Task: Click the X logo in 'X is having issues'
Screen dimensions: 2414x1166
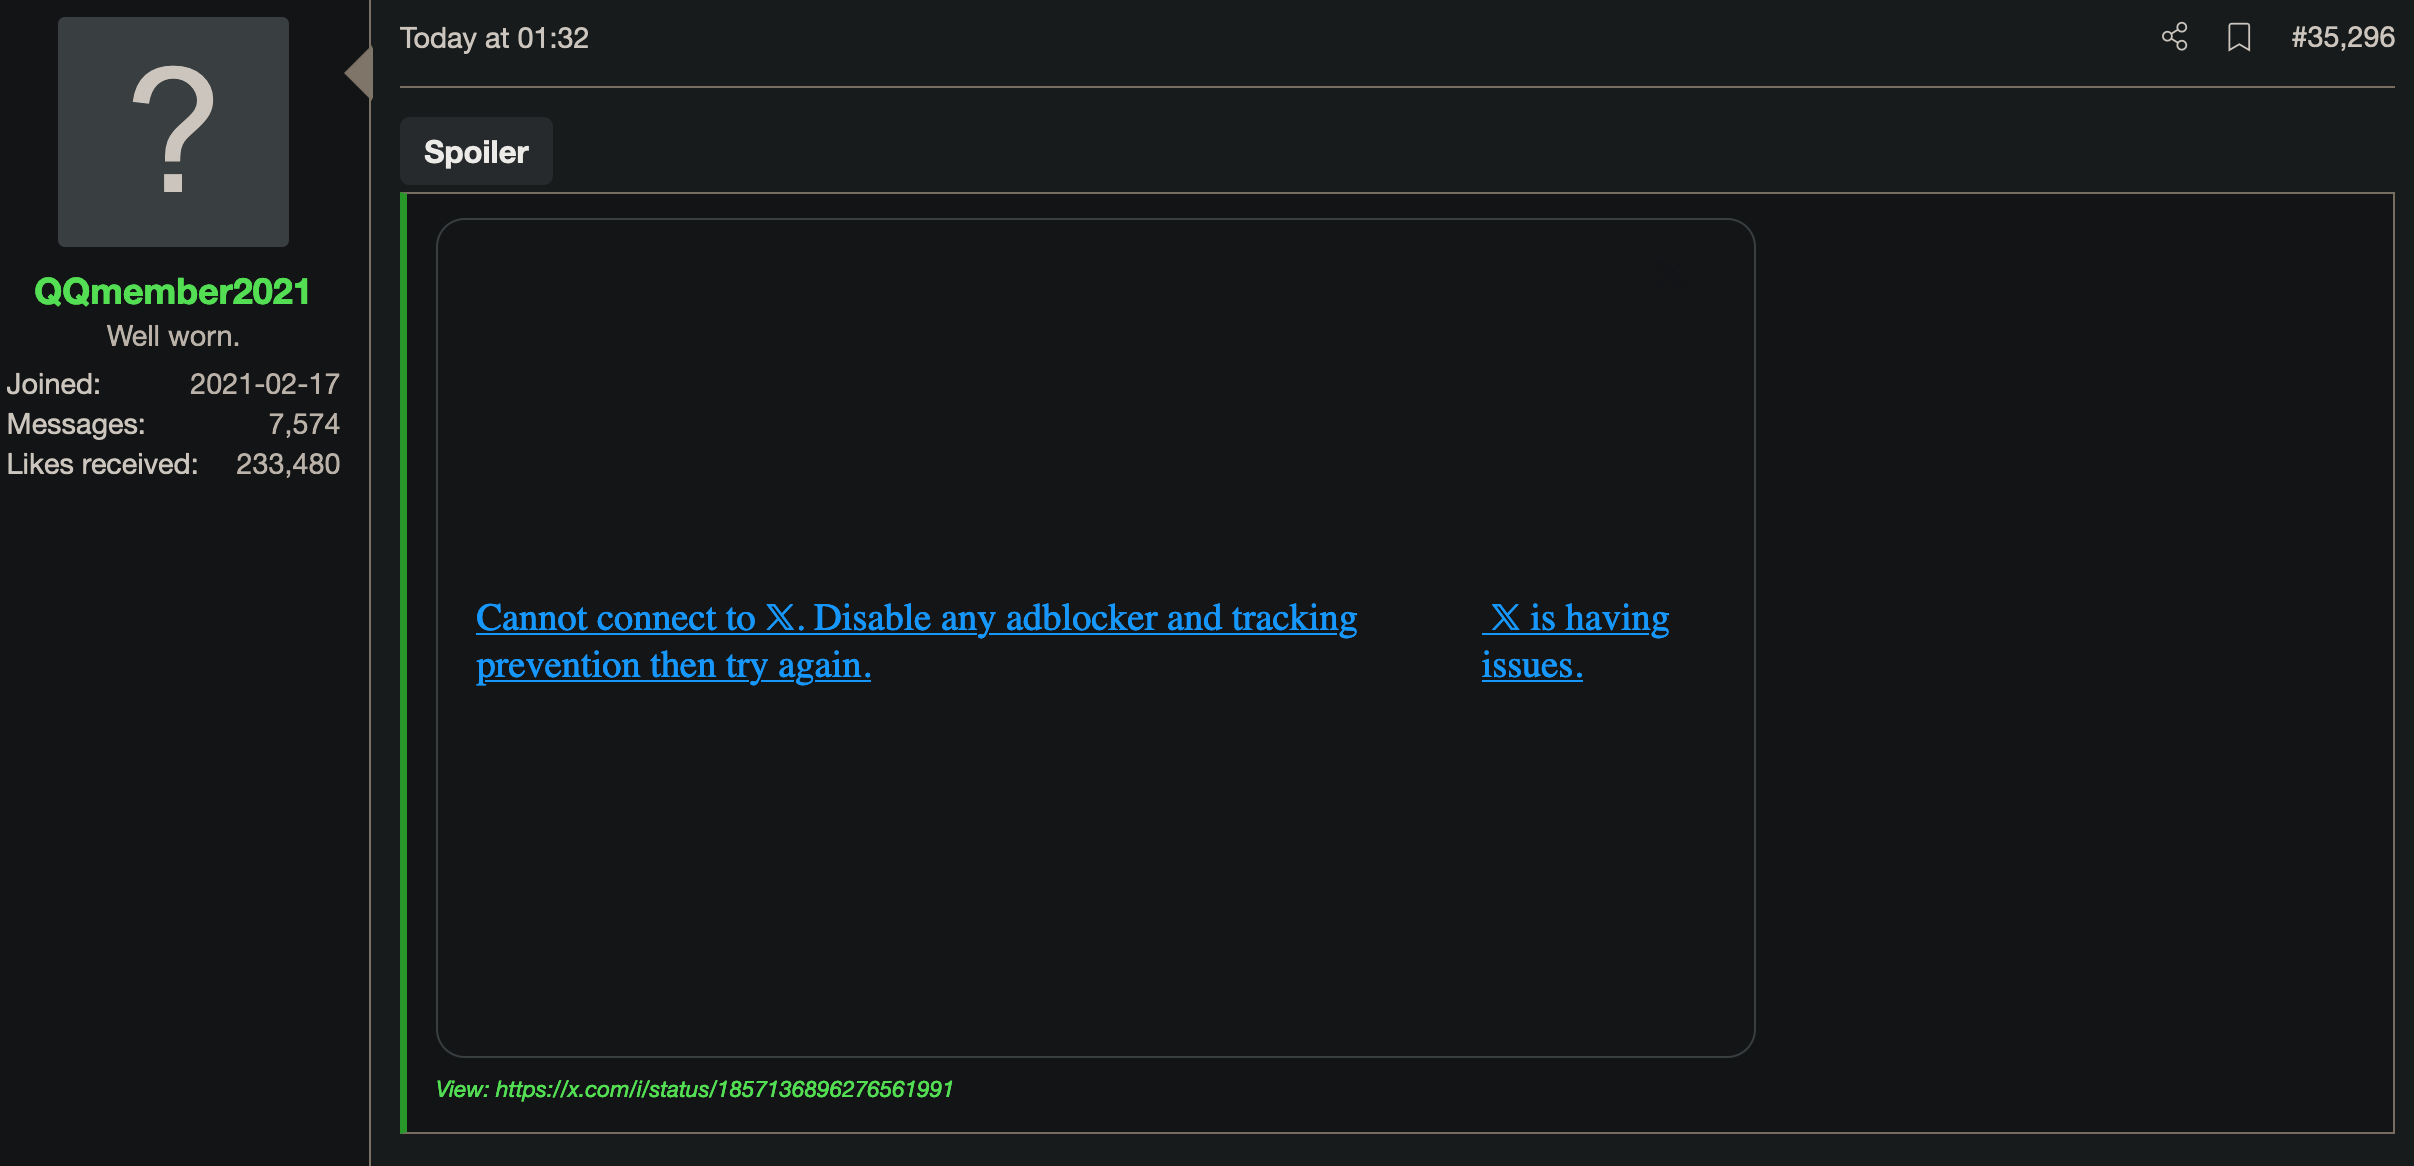Action: [1504, 618]
